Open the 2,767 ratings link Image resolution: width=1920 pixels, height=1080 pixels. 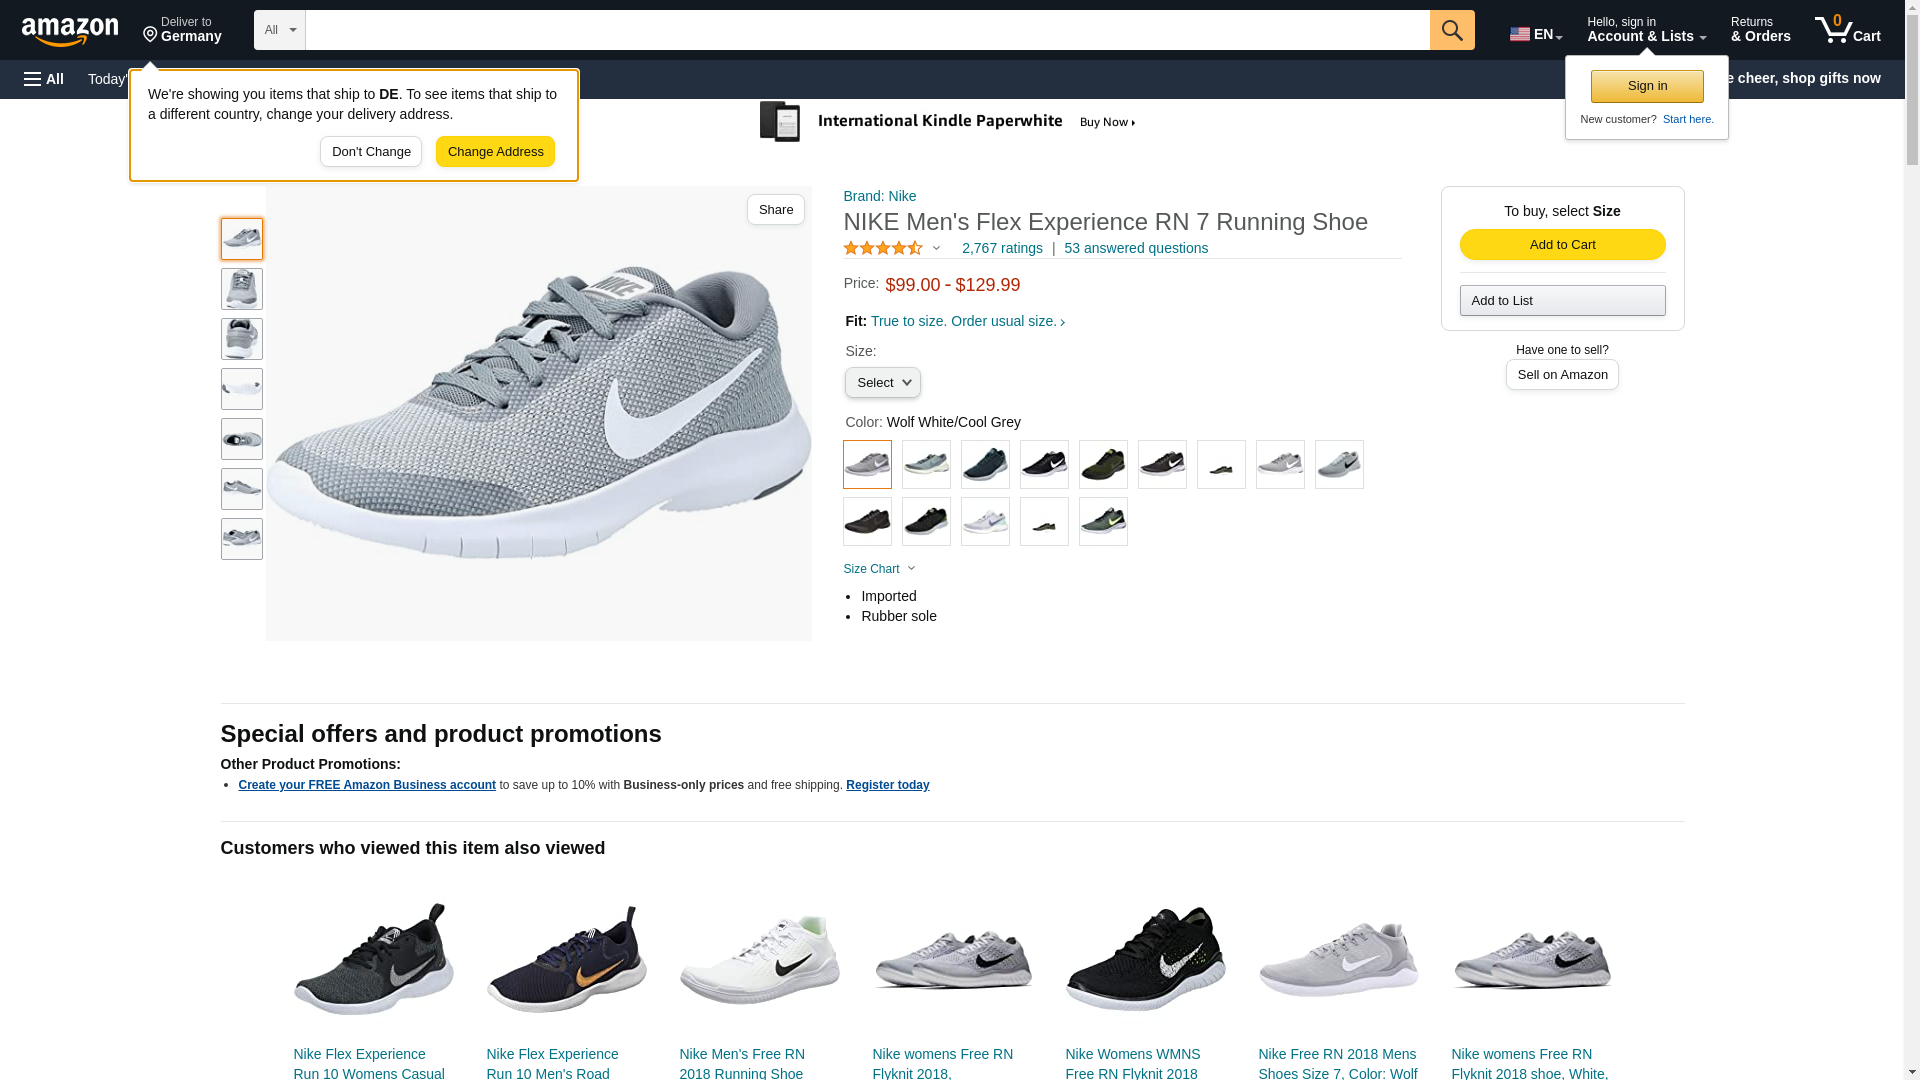tap(1001, 248)
